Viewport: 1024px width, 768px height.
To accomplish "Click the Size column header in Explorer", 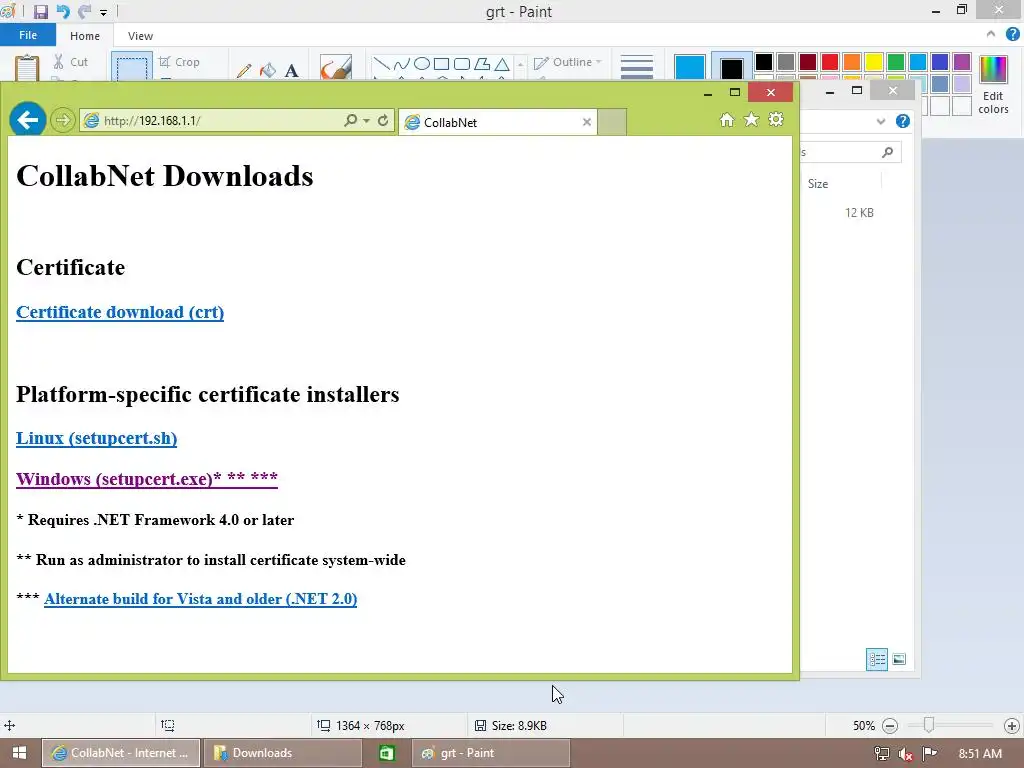I will (x=818, y=184).
